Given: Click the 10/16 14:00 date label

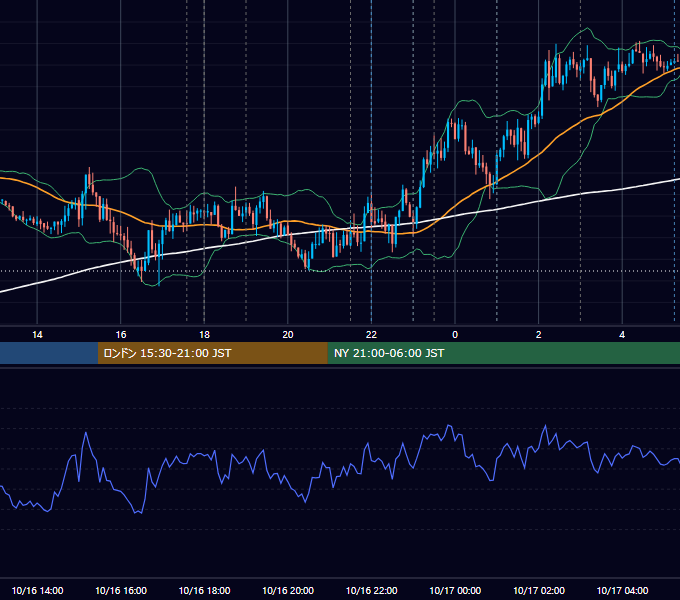Looking at the screenshot, I should 37,590.
